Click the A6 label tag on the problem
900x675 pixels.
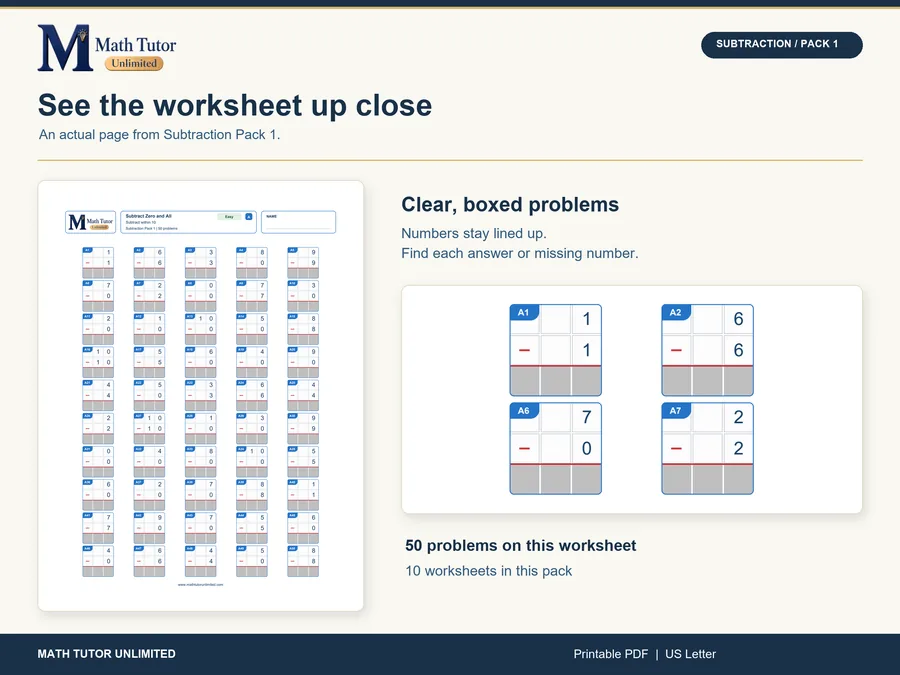click(x=523, y=411)
